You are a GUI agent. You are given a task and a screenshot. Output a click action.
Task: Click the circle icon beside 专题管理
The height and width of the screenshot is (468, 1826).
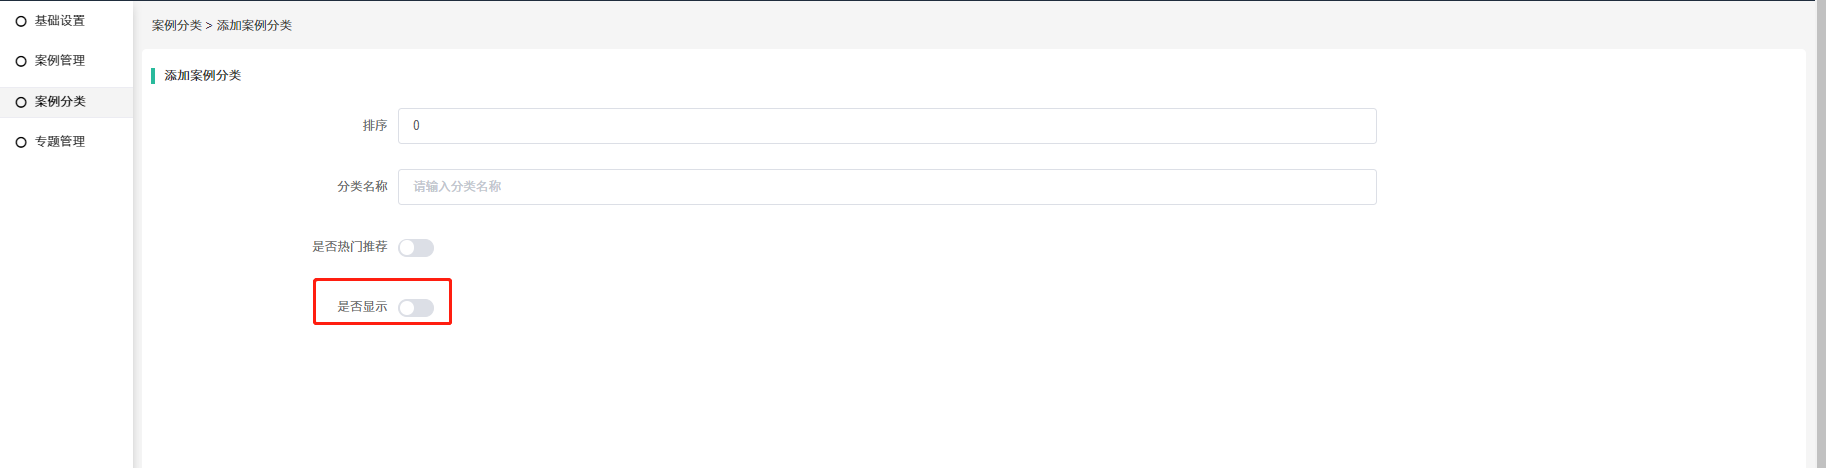(21, 142)
